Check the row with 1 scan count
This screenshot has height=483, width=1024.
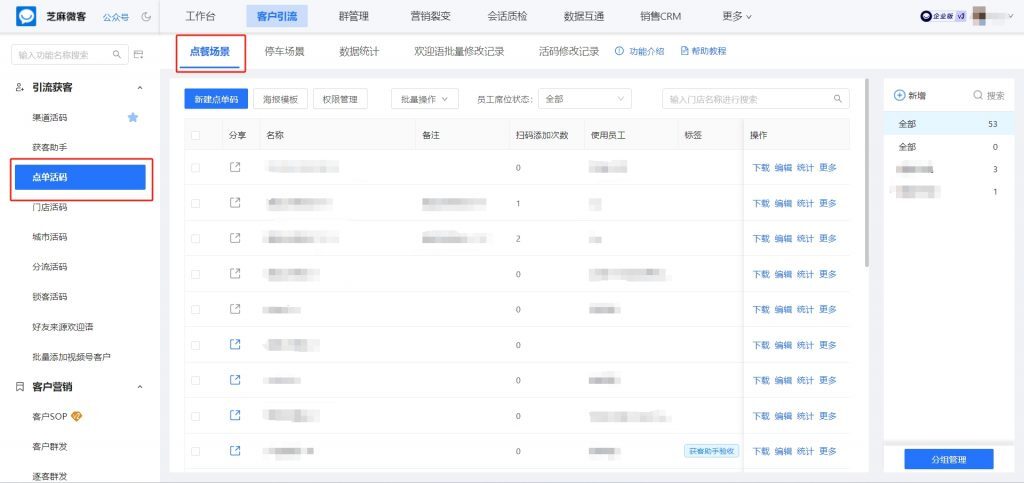(x=195, y=204)
